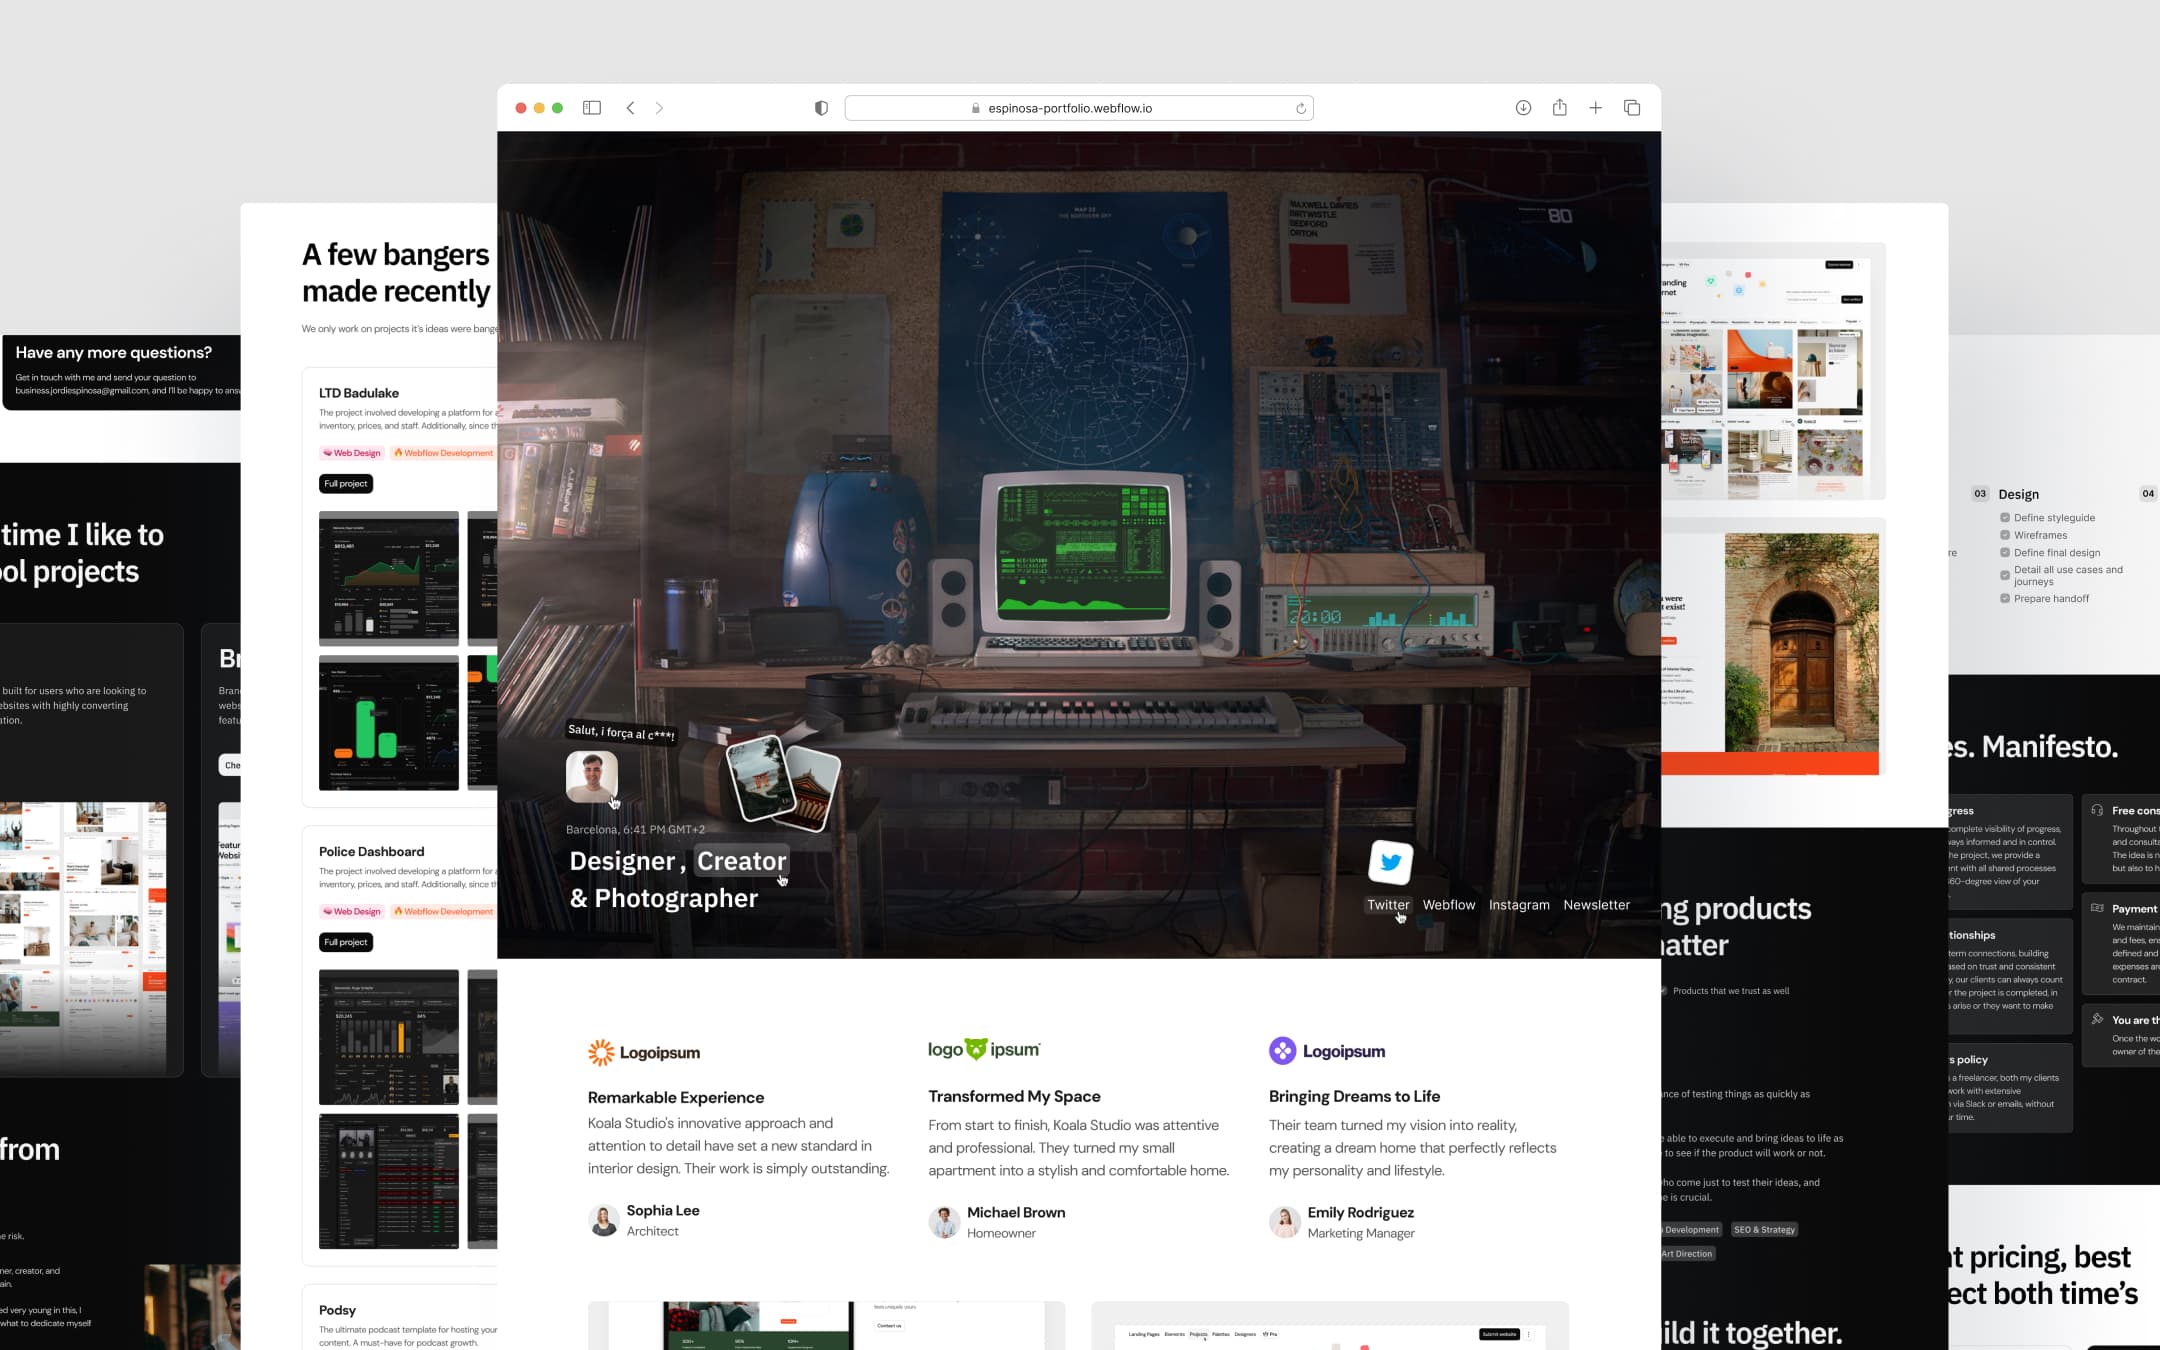Viewport: 2160px width, 1350px height.
Task: Click the Web Design tag under LTD Badulake
Action: coord(351,453)
